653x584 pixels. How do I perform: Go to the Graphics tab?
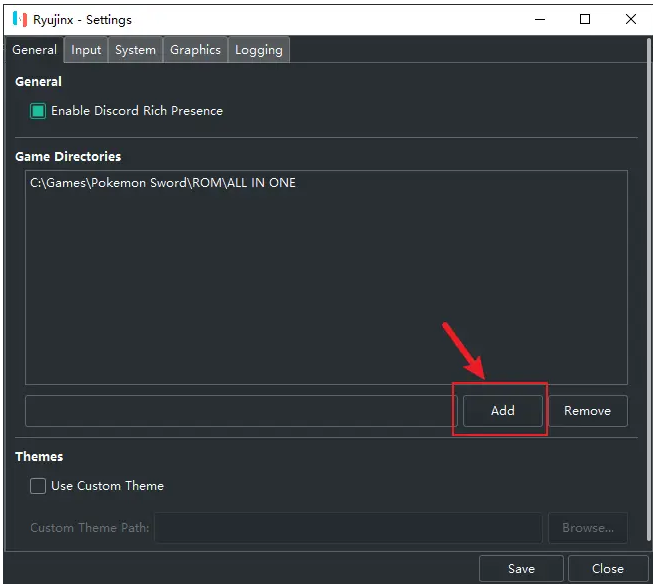pos(195,50)
